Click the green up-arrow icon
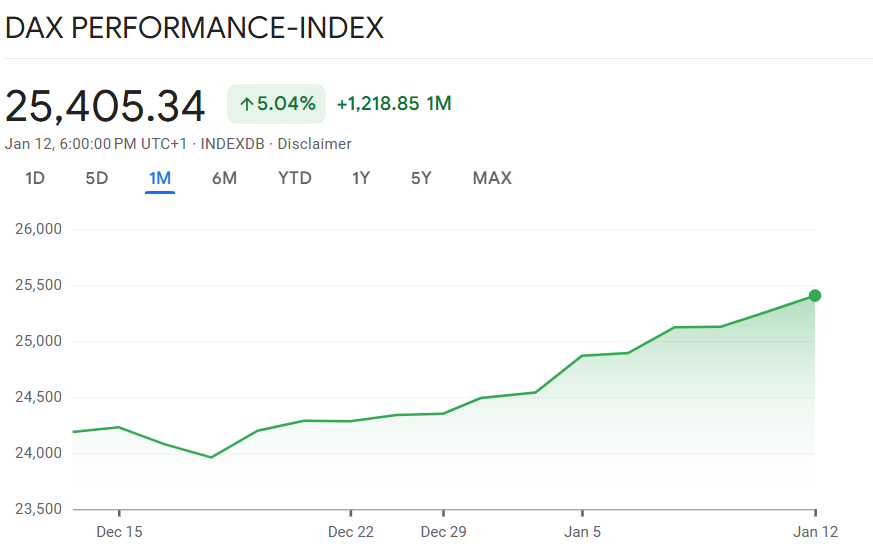This screenshot has width=873, height=553. pyautogui.click(x=246, y=104)
